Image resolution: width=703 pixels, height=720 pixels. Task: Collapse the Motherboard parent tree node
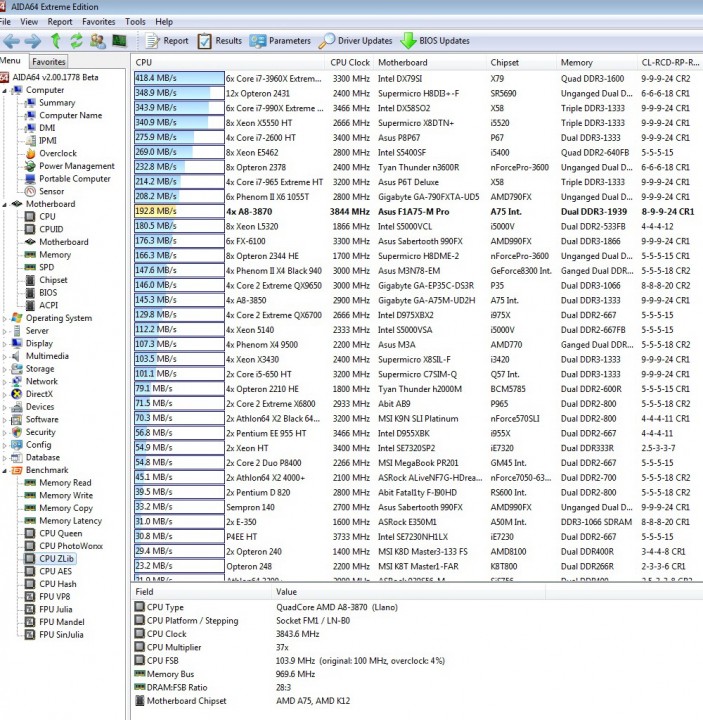coord(5,204)
